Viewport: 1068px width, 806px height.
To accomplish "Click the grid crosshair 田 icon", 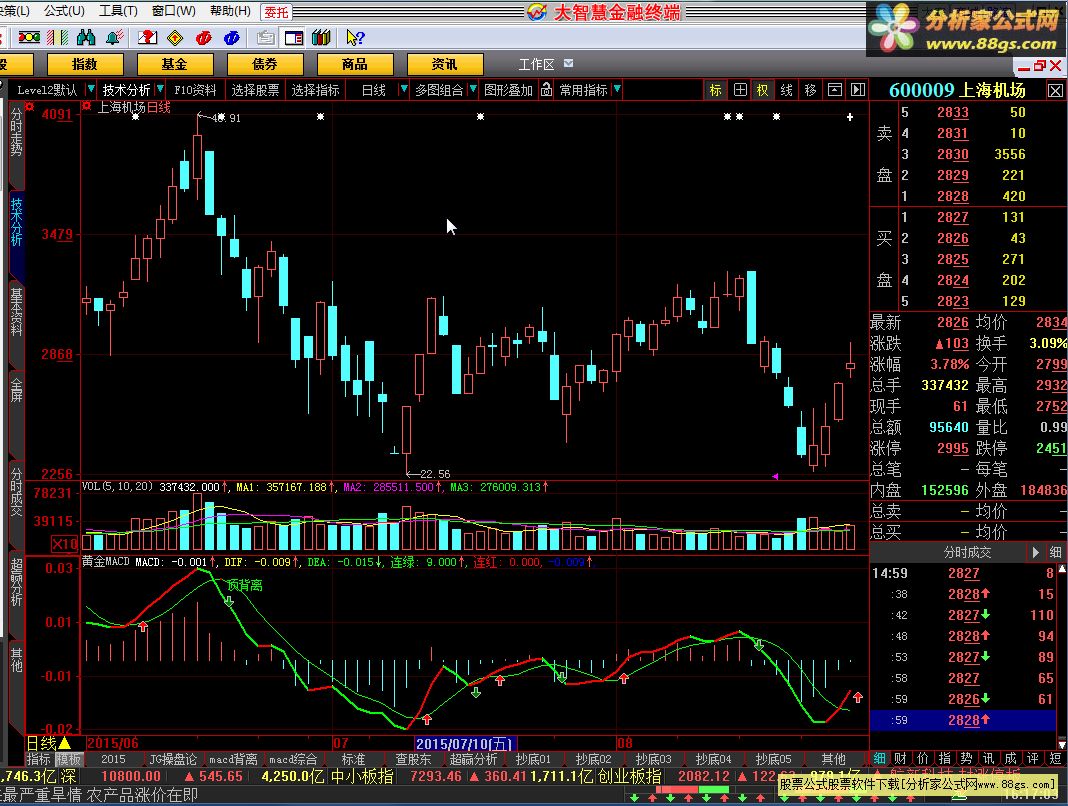I will (x=740, y=90).
